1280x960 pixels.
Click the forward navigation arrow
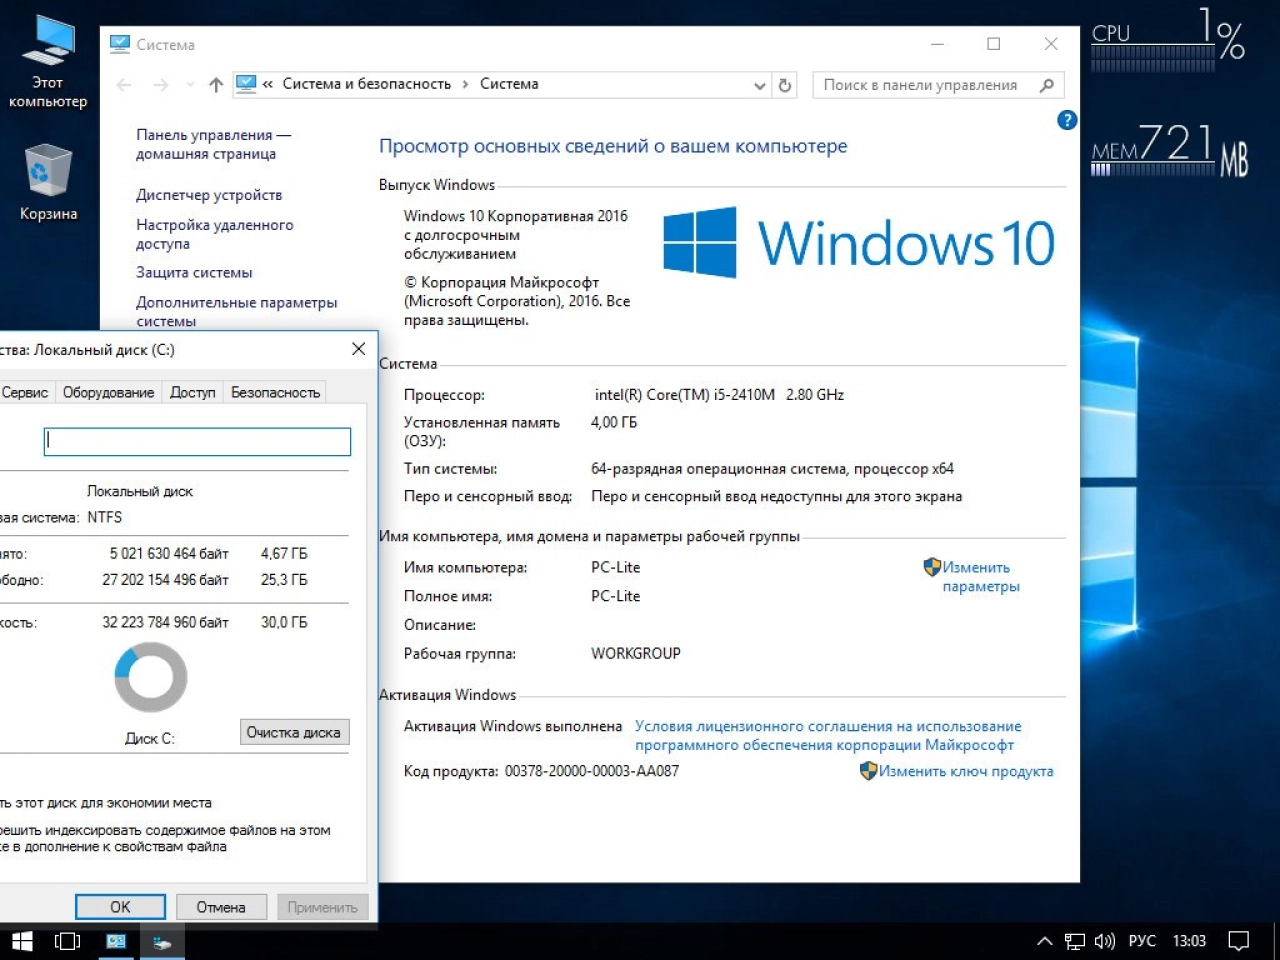coord(161,85)
